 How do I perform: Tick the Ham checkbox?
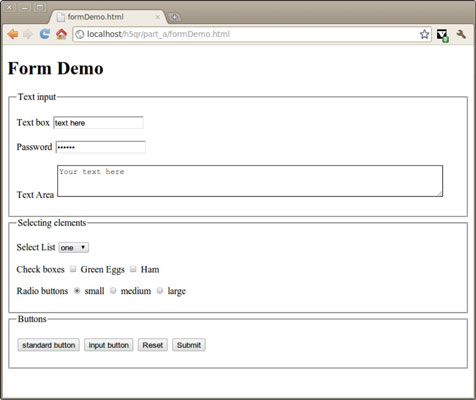pyautogui.click(x=133, y=269)
